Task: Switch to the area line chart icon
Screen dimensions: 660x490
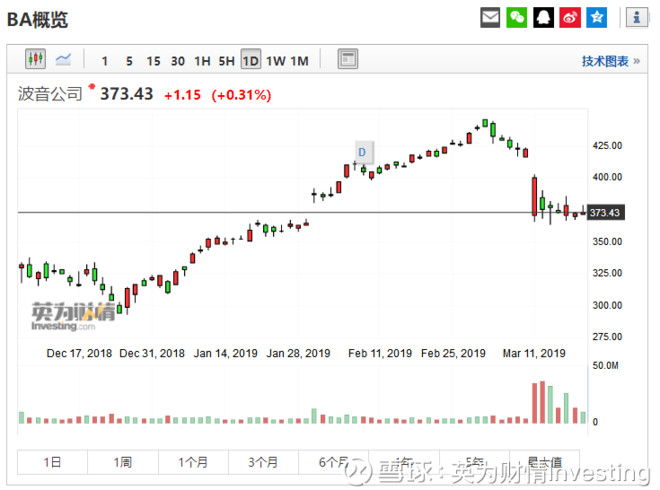Action: pos(63,59)
